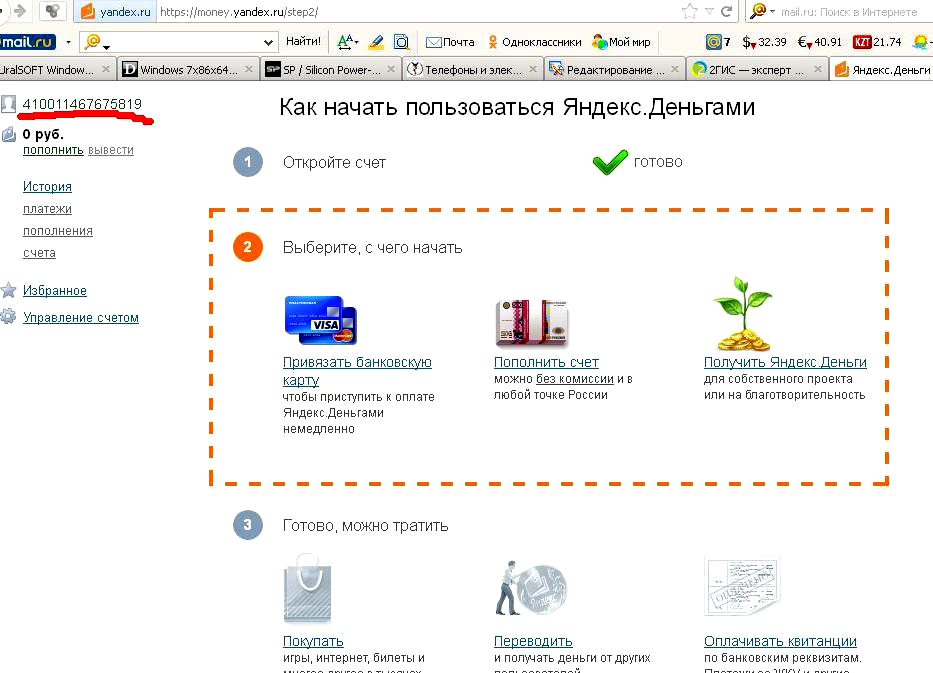Close the 2ГИС — эксперт tab

(x=818, y=70)
